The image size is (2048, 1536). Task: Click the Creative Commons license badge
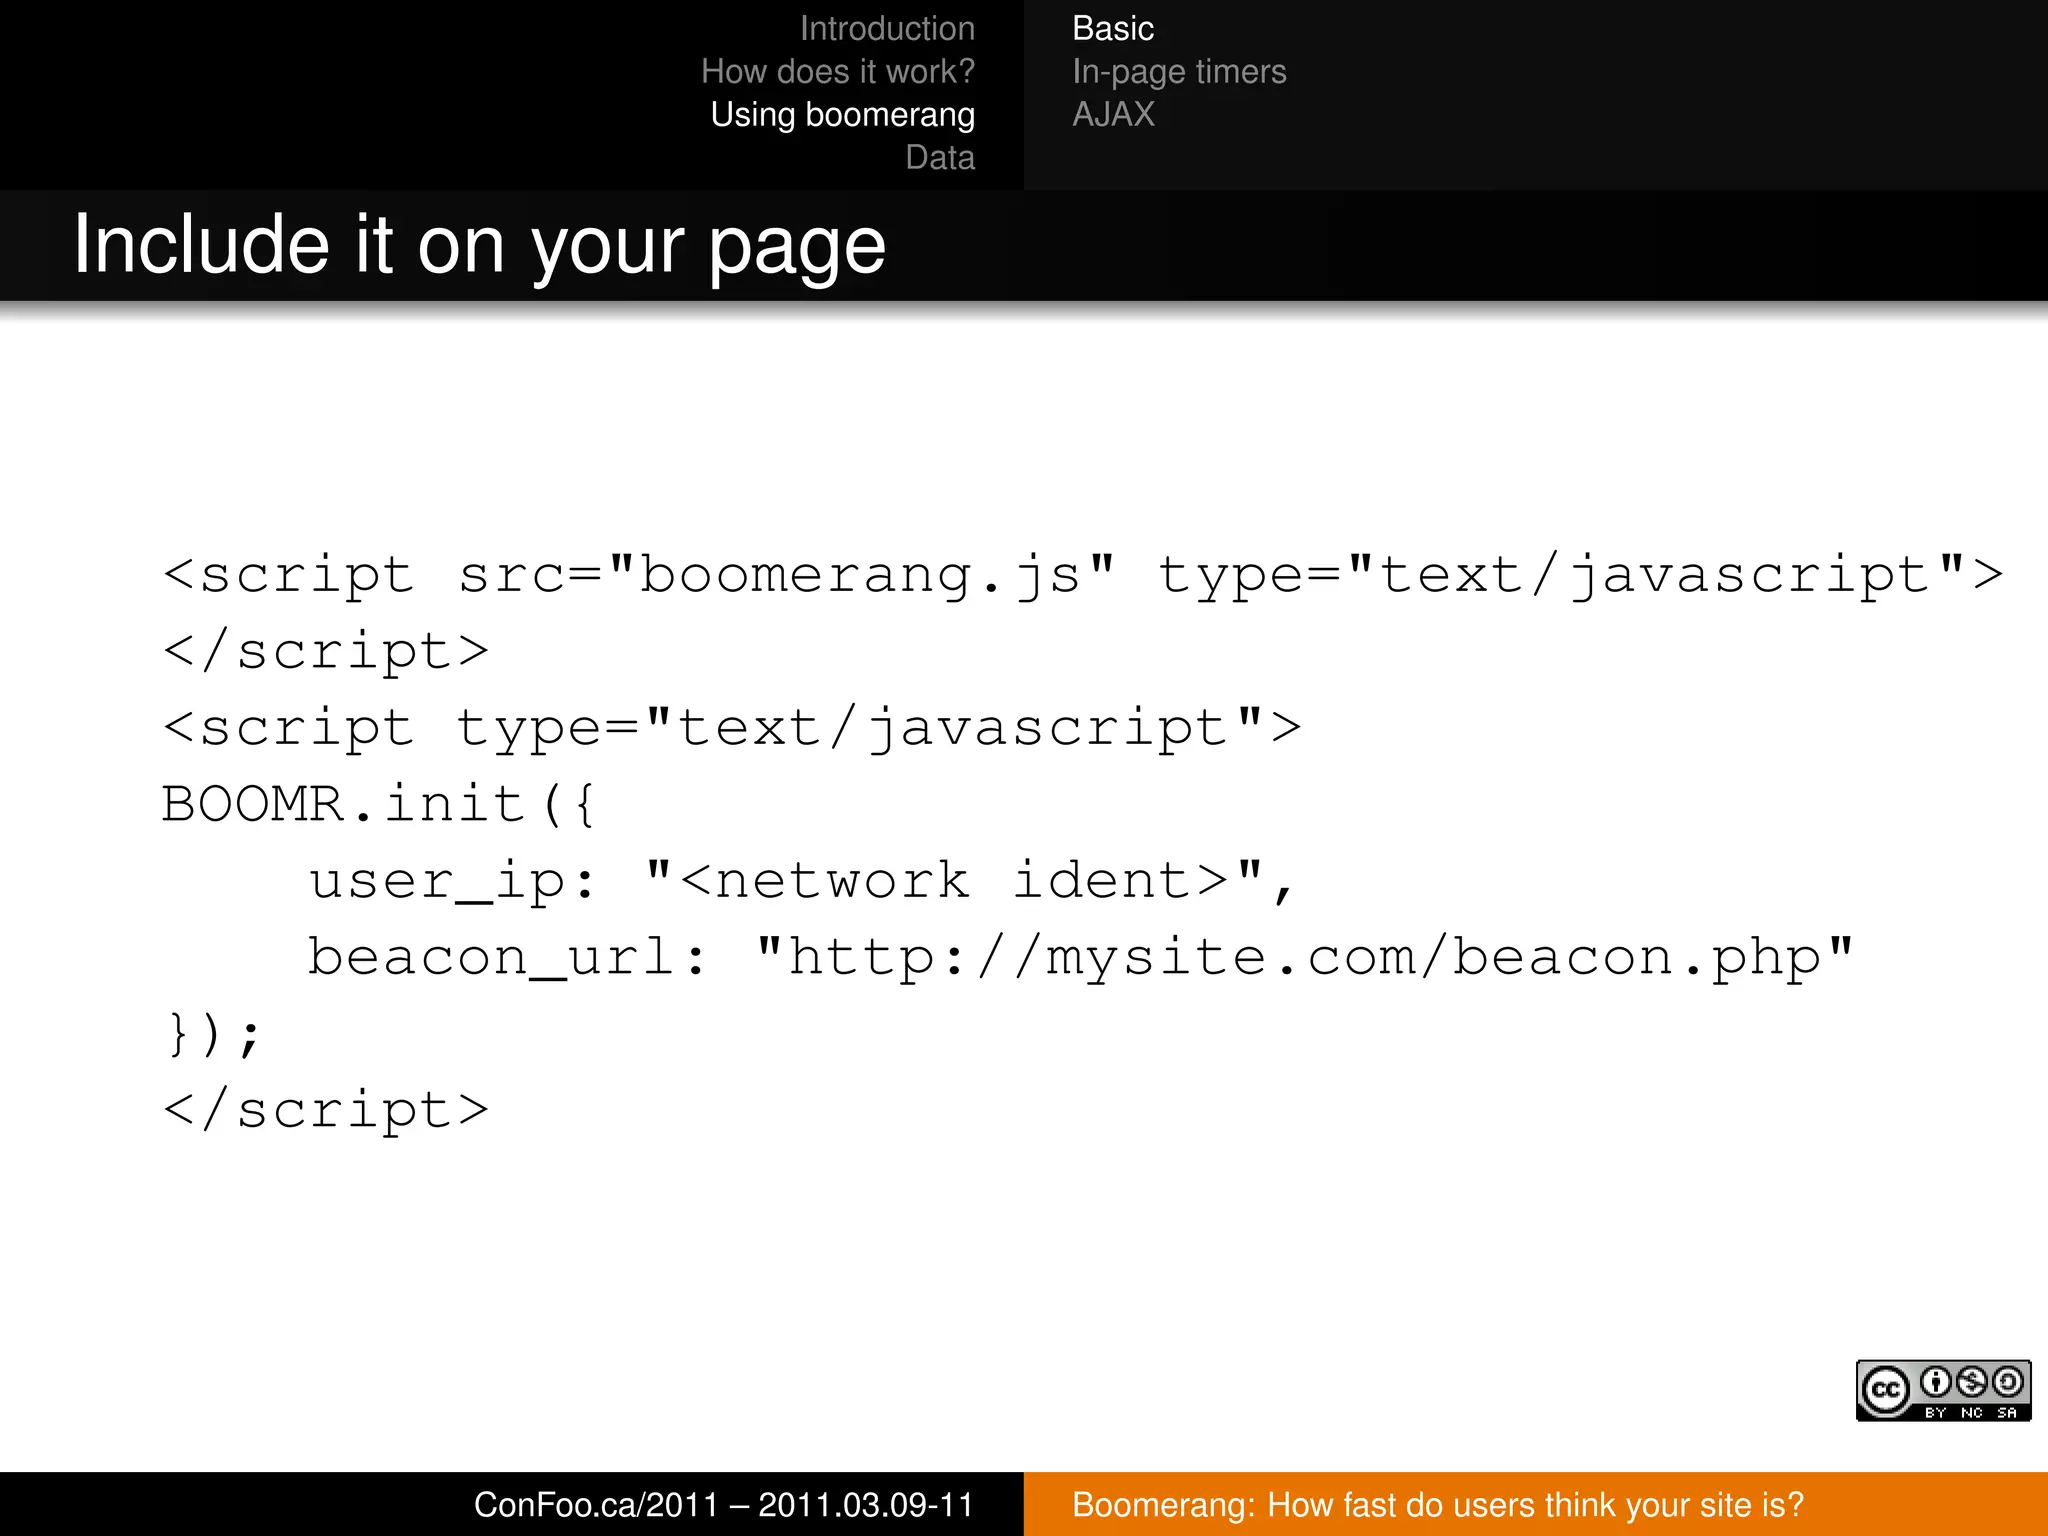click(x=1943, y=1390)
